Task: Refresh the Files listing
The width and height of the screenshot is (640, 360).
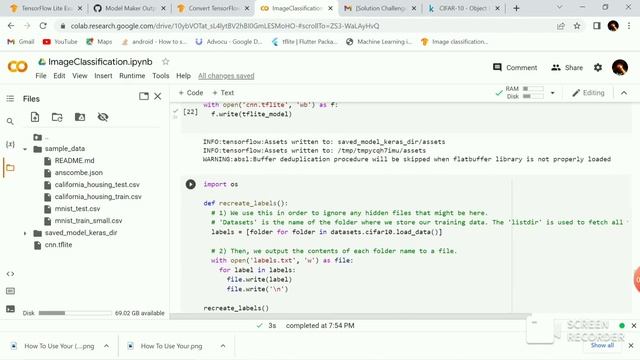Action: click(x=57, y=117)
